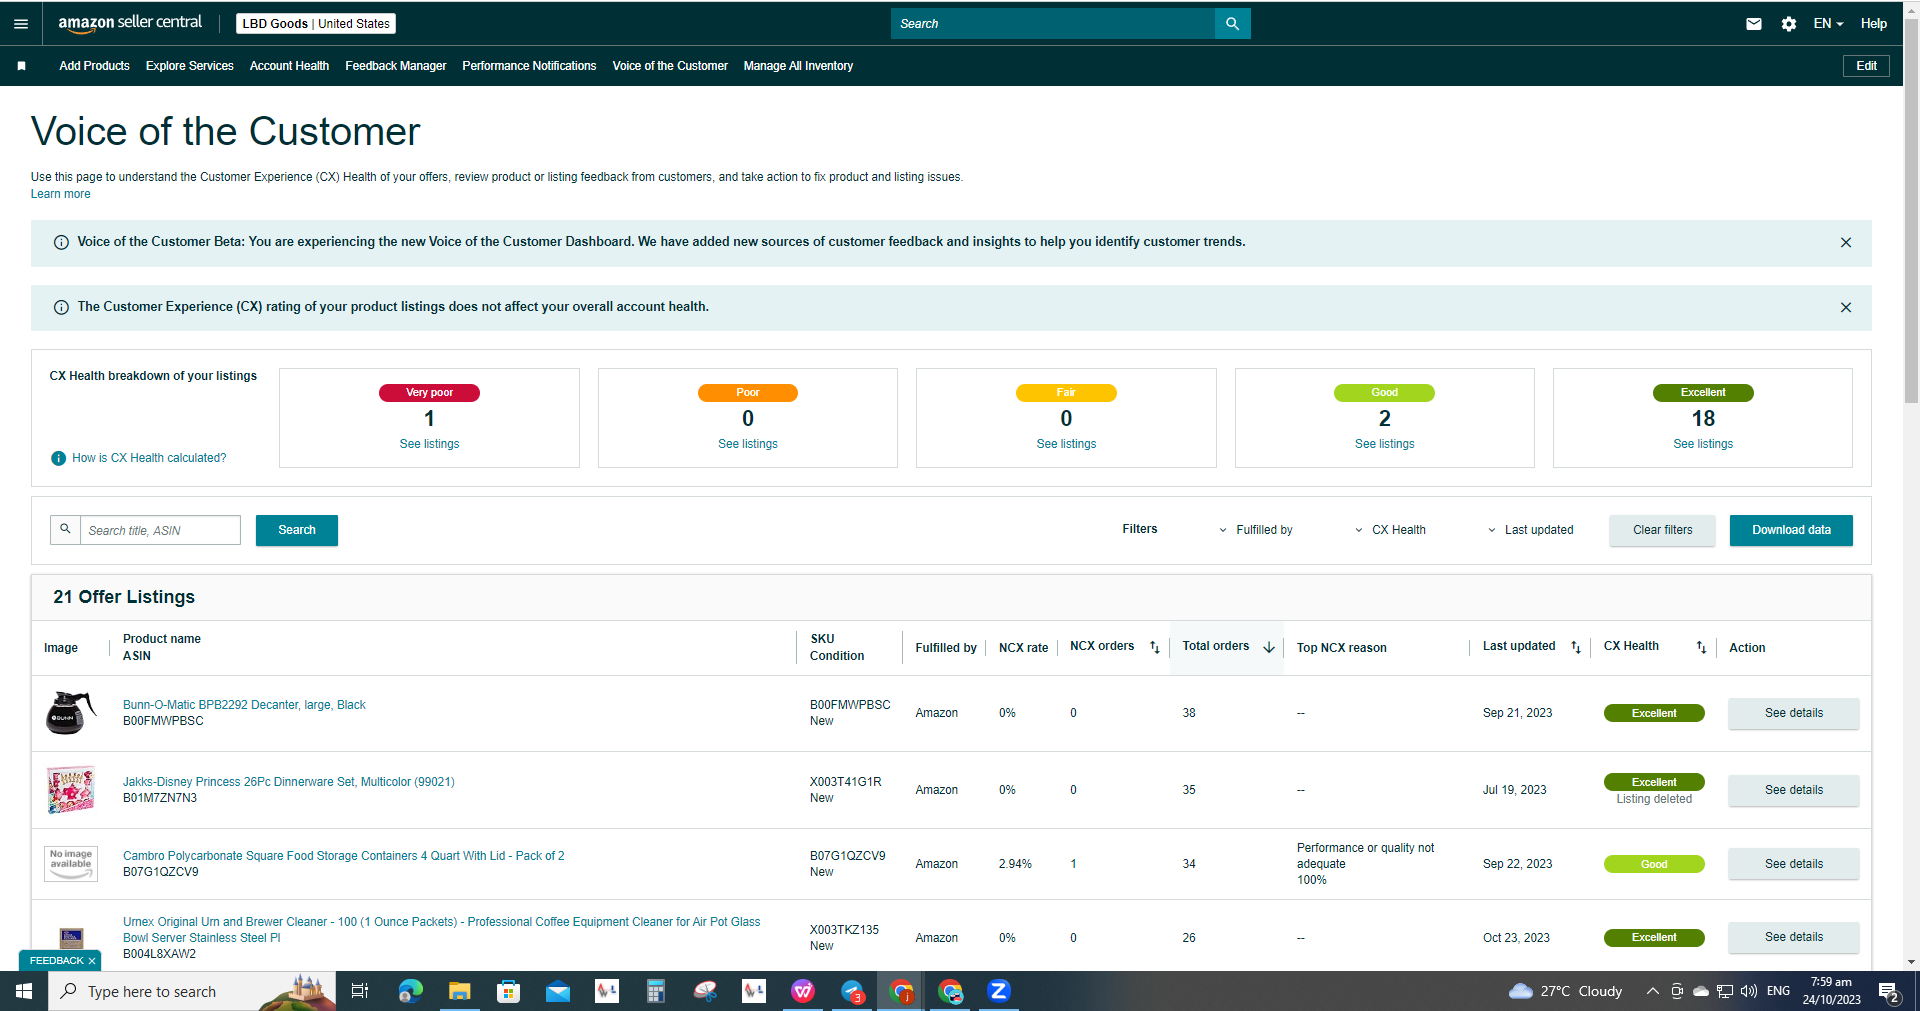Click info icon beside How is CX Health calculated
1920x1011 pixels.
pyautogui.click(x=58, y=458)
